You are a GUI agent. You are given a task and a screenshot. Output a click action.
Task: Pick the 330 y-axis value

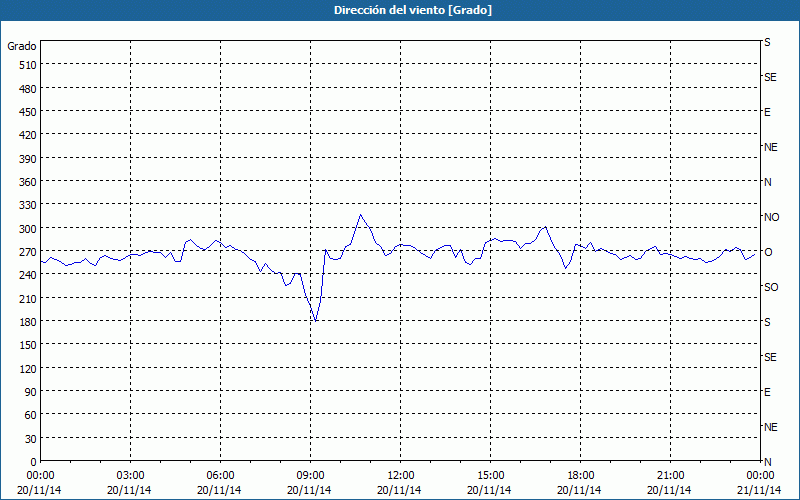[29, 205]
